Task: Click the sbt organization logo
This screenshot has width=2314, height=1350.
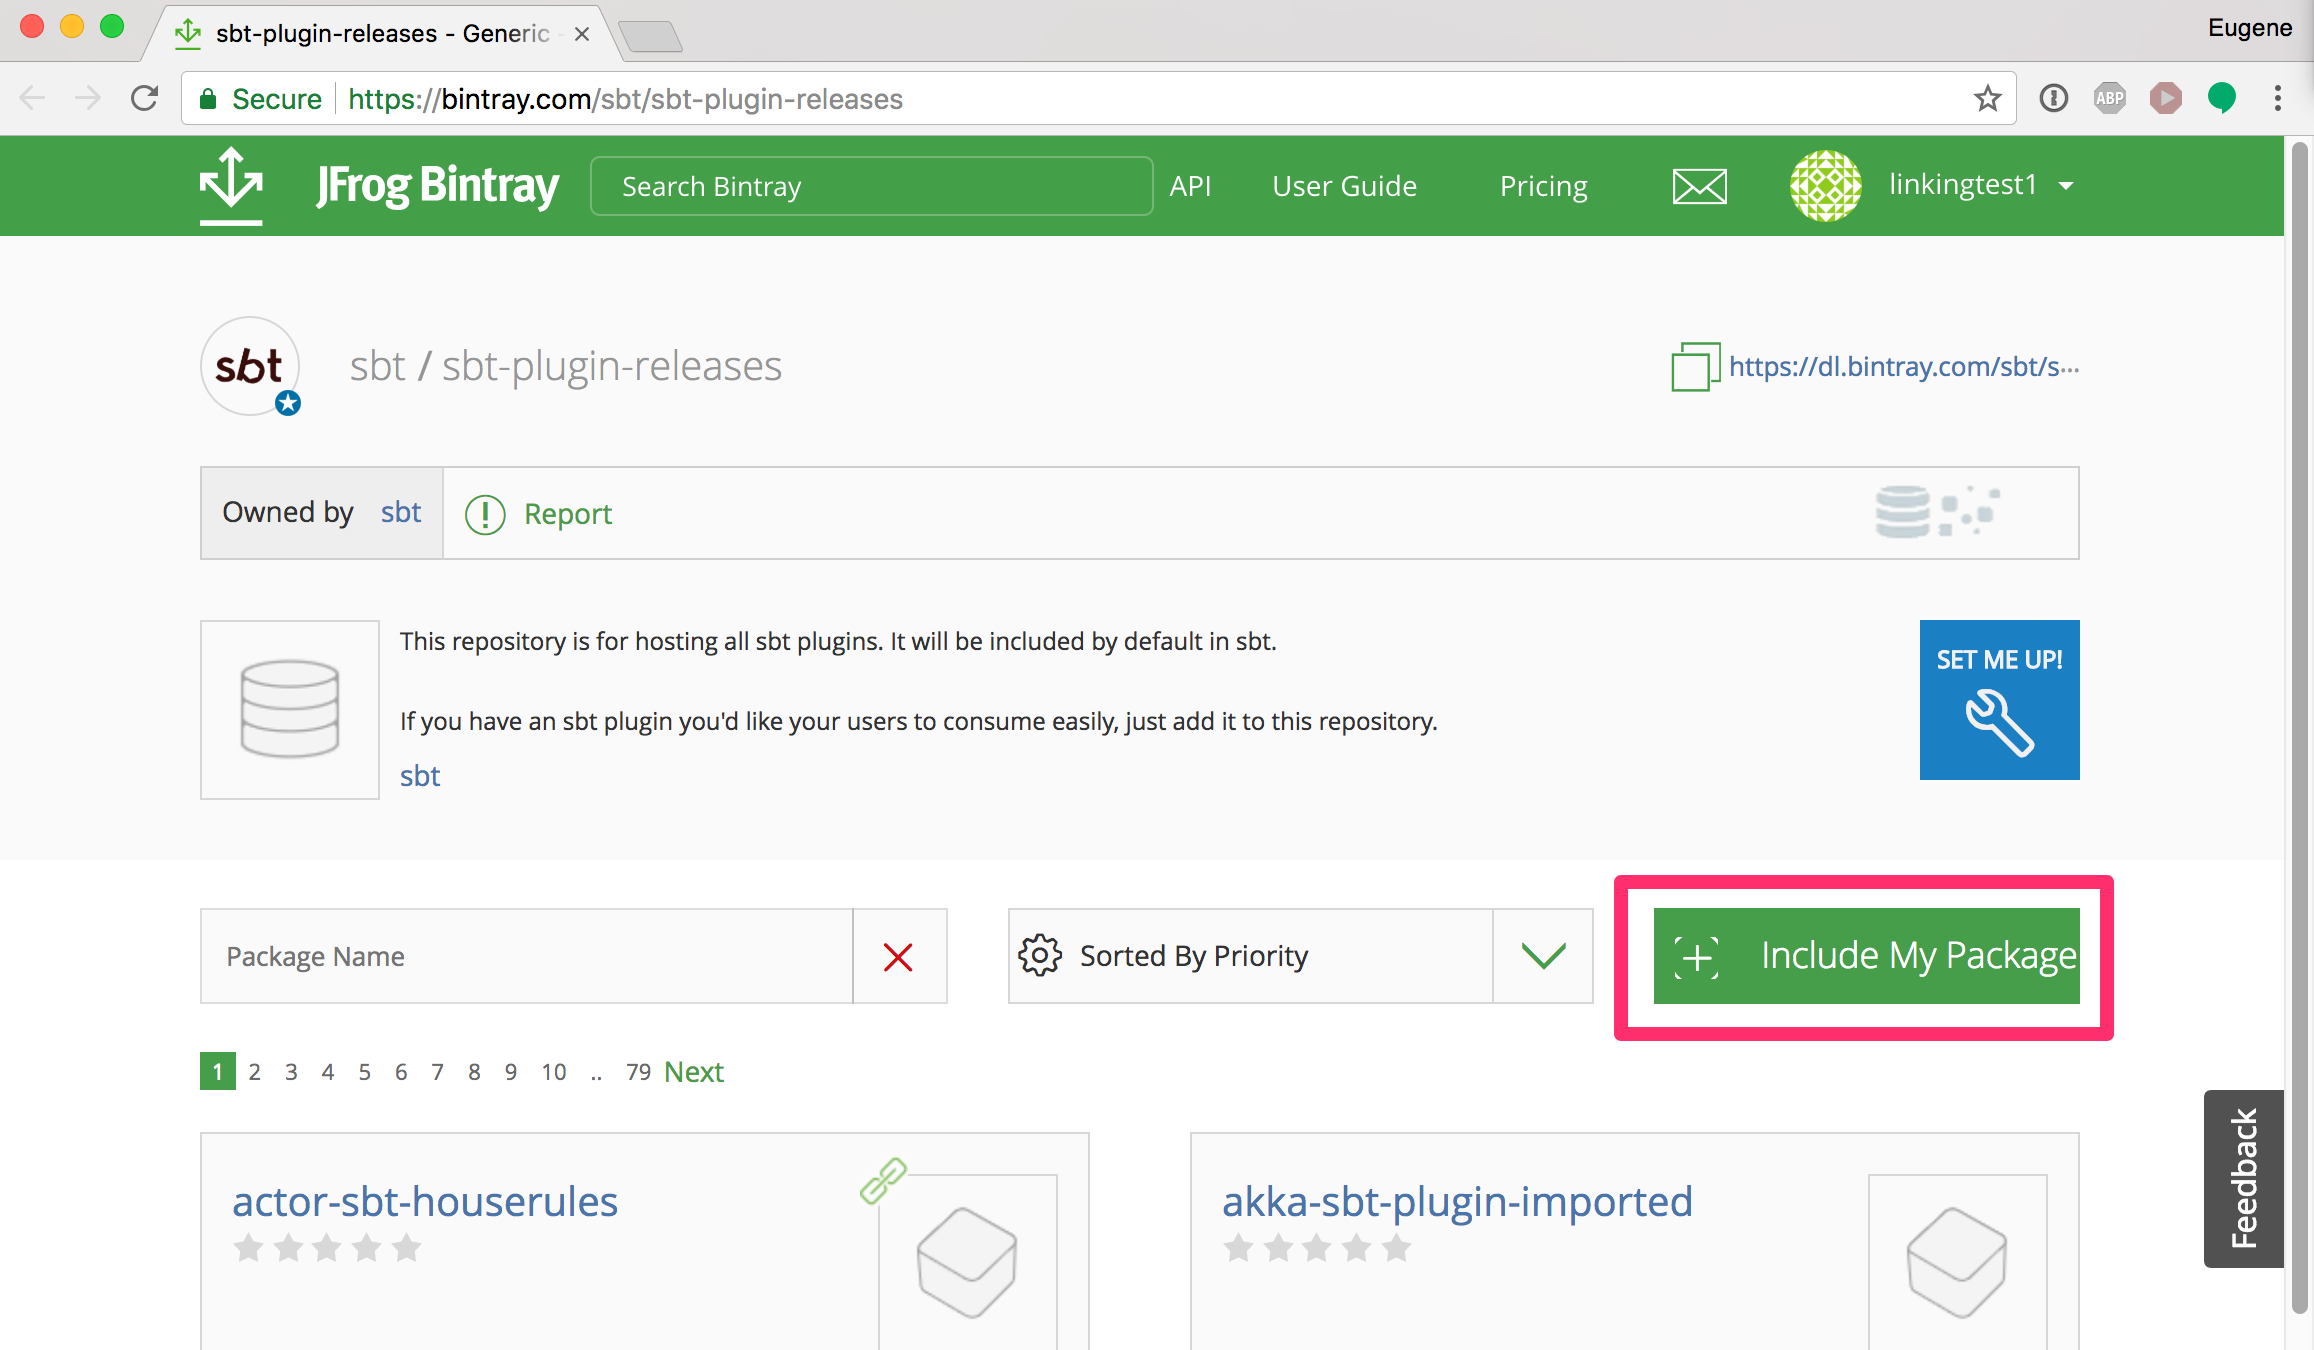Action: point(250,366)
